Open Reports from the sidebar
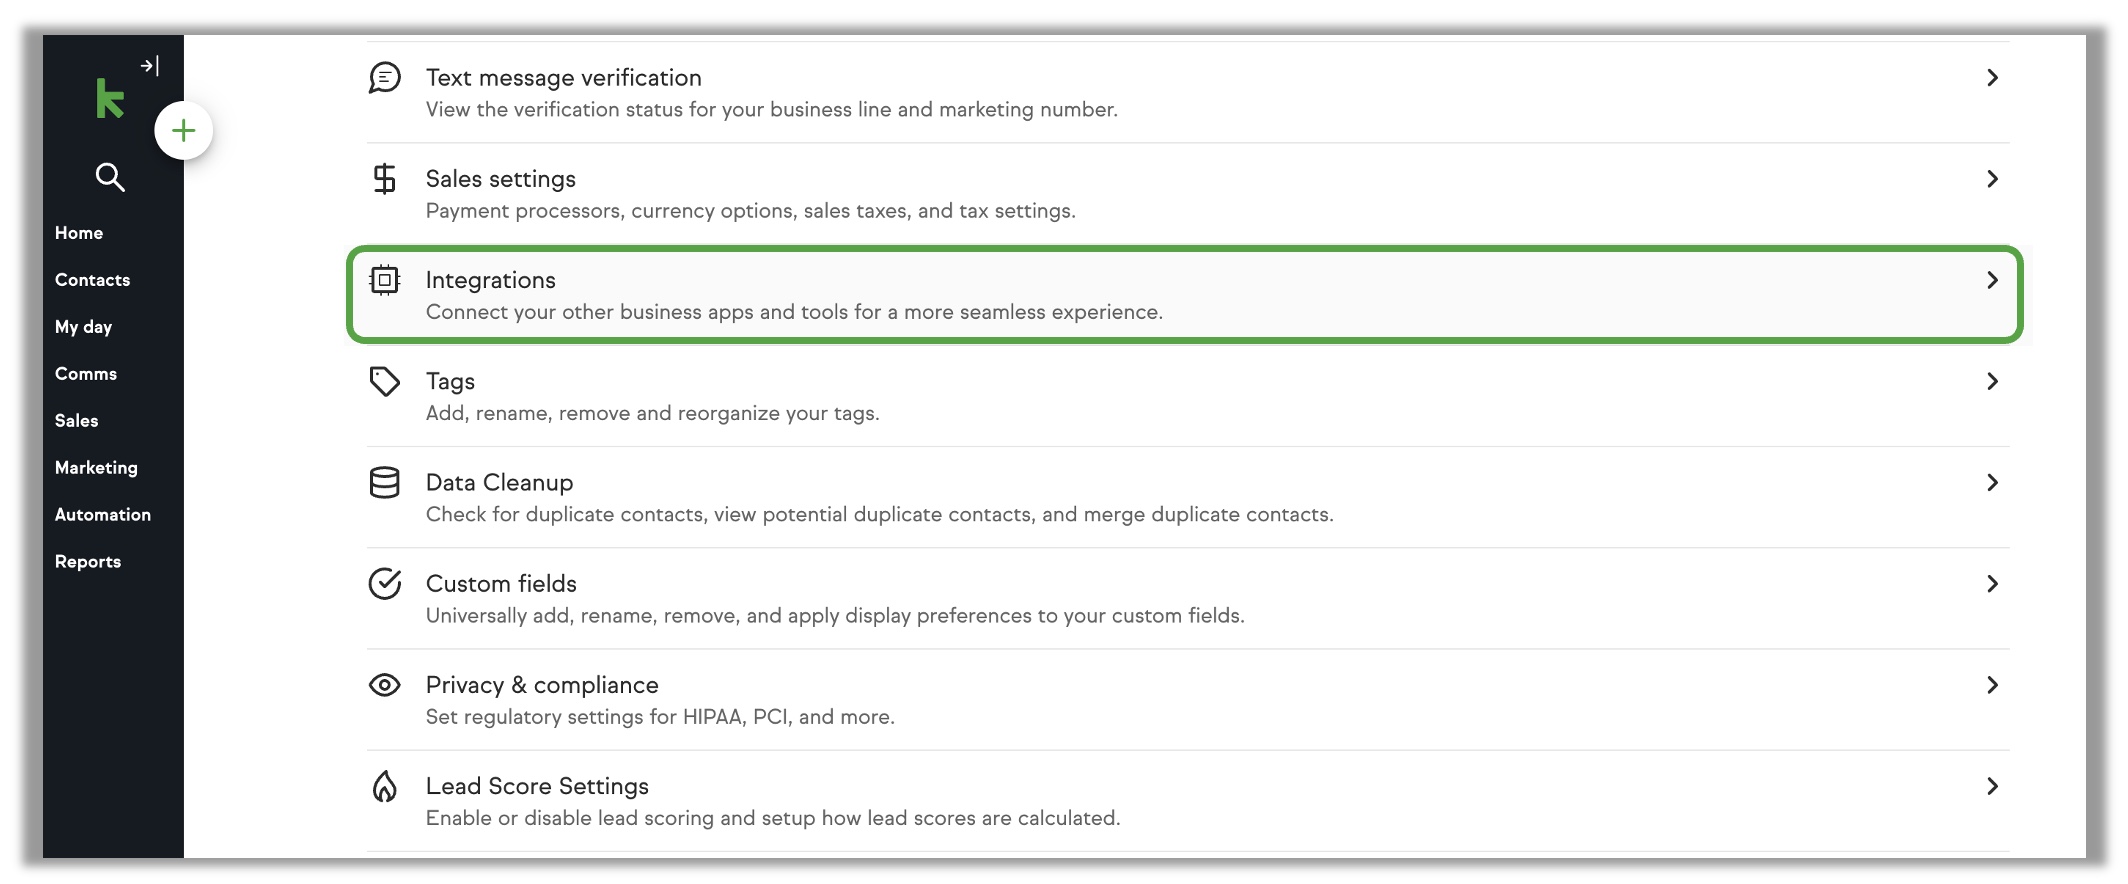This screenshot has width=2128, height=884. pos(88,562)
